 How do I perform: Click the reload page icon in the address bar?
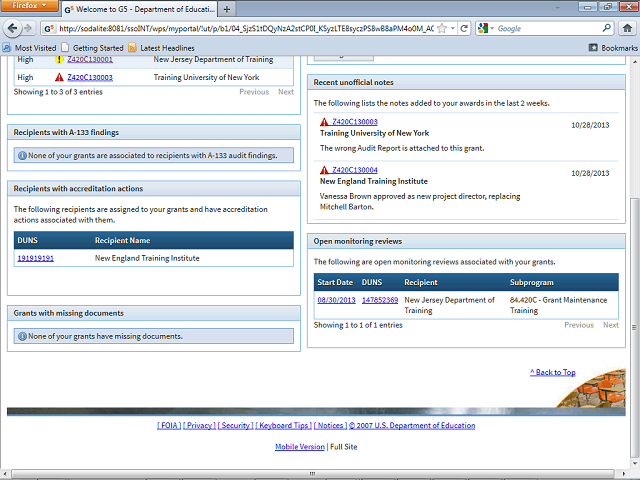pos(465,29)
